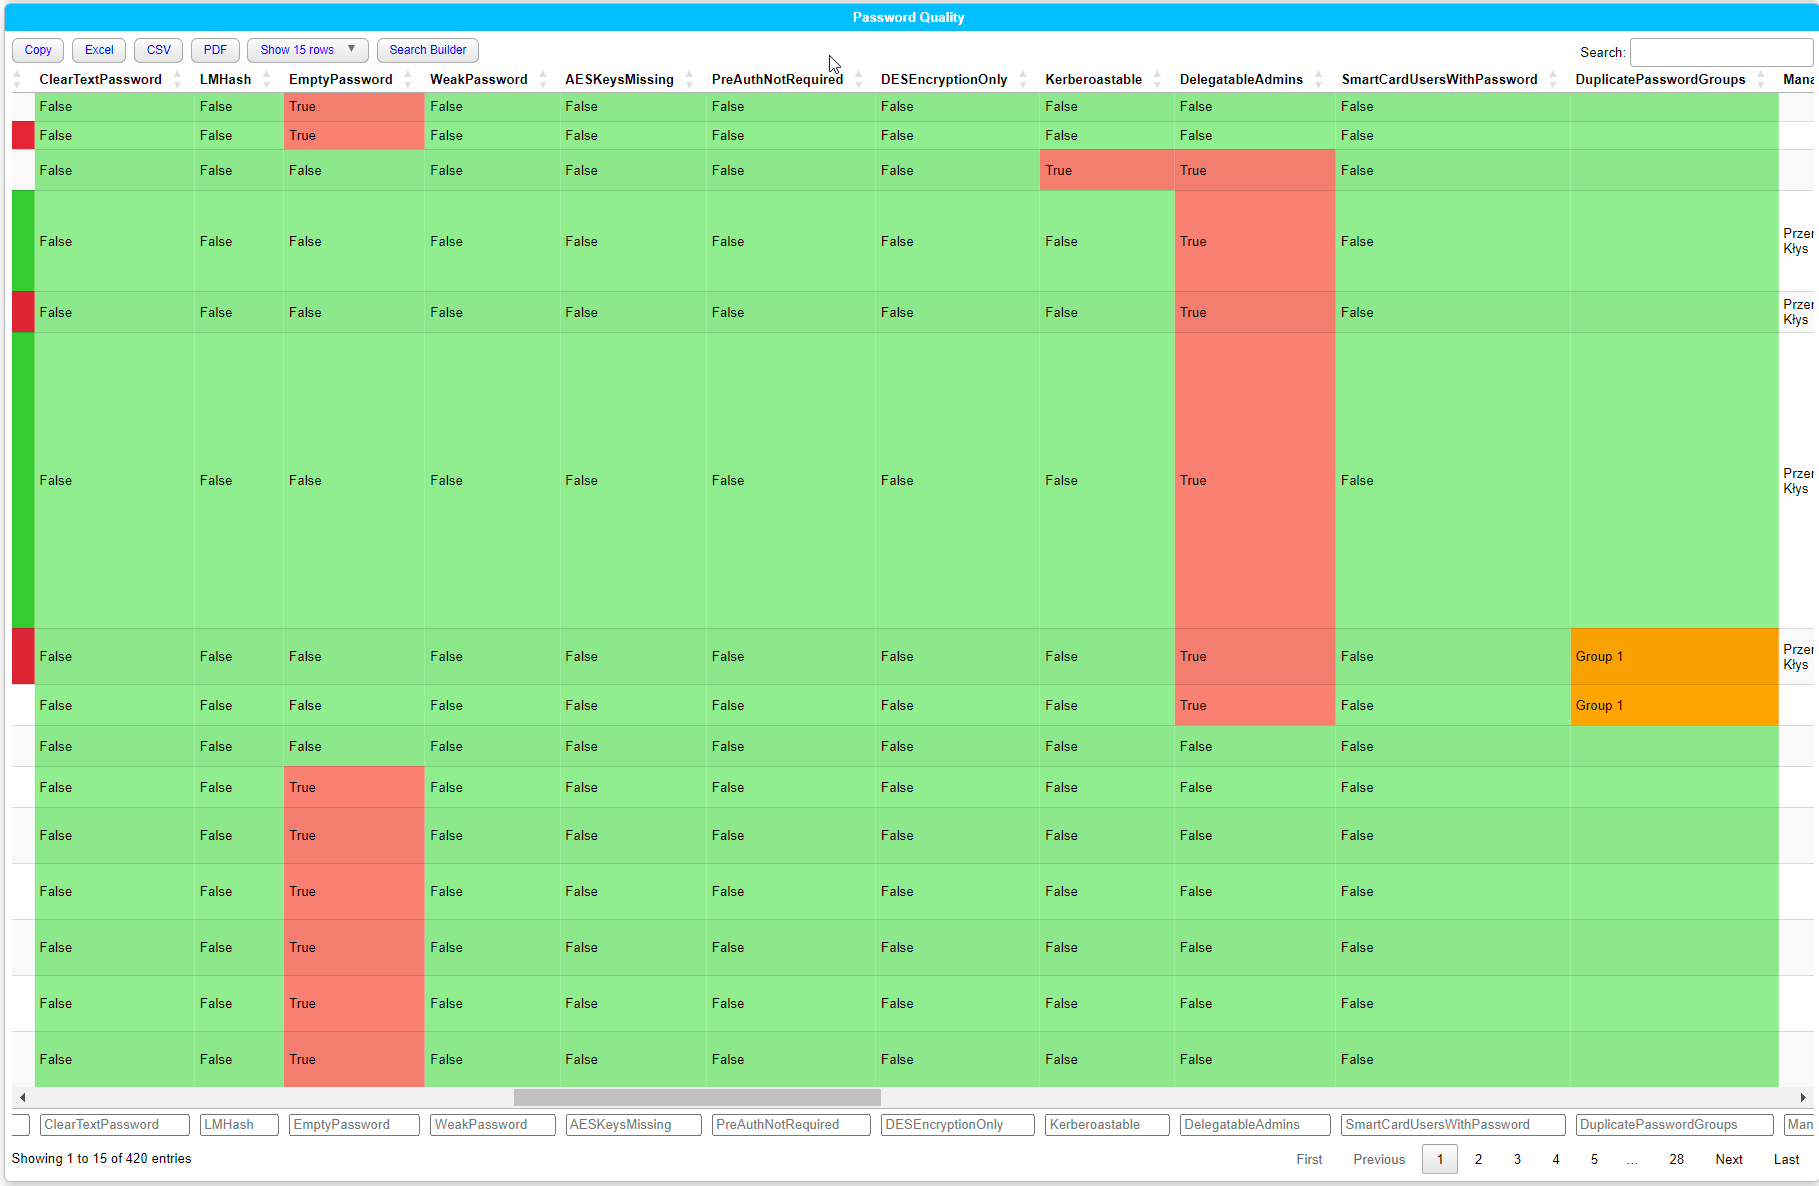Sort by DESEncryptionOnly column arrows
The image size is (1819, 1186).
[1022, 79]
